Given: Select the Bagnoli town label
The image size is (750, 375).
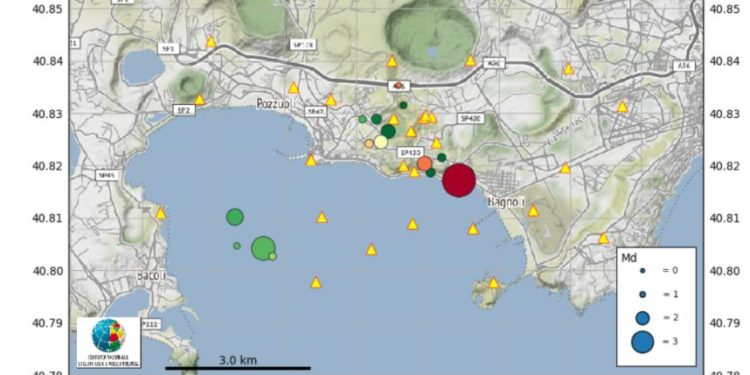Looking at the screenshot, I should pos(507,202).
